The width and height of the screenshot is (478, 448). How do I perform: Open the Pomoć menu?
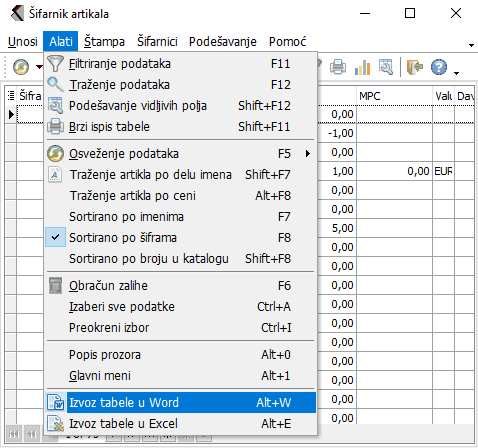coord(287,41)
